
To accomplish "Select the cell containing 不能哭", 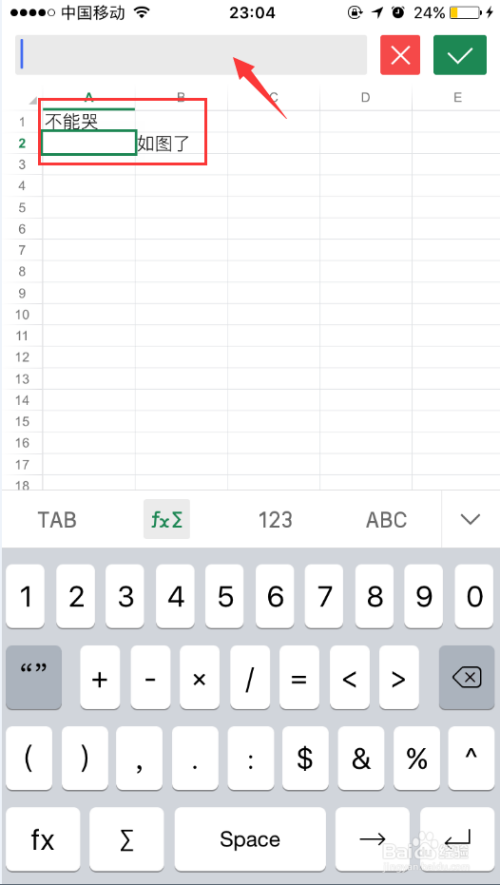I will coord(89,121).
